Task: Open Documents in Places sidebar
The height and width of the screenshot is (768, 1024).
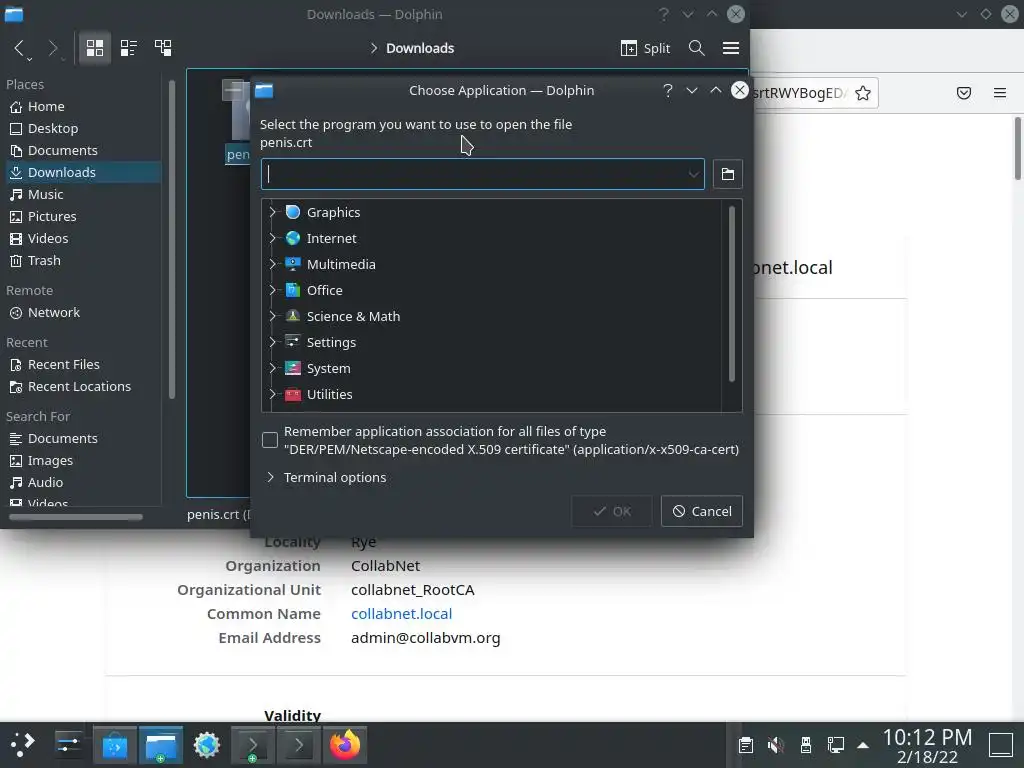Action: [x=84, y=150]
